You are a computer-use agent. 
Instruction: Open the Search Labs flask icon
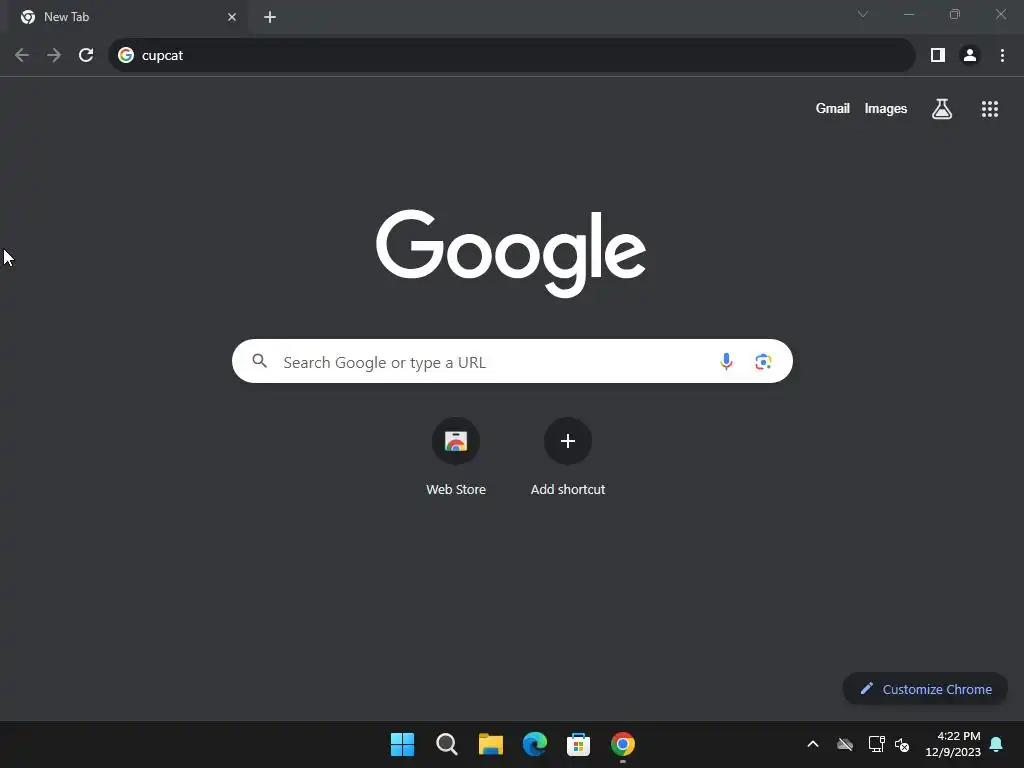[x=942, y=109]
